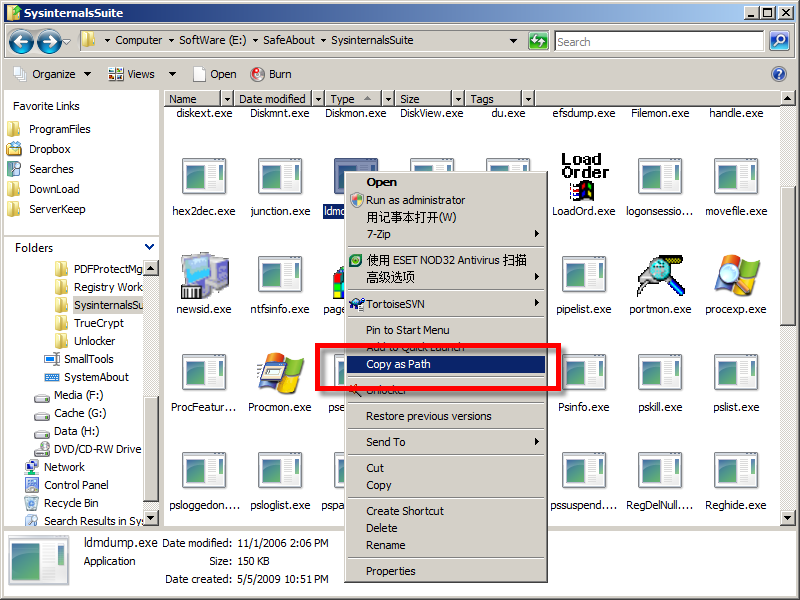The image size is (800, 600).
Task: Choose Rename in context menu
Action: (446, 545)
